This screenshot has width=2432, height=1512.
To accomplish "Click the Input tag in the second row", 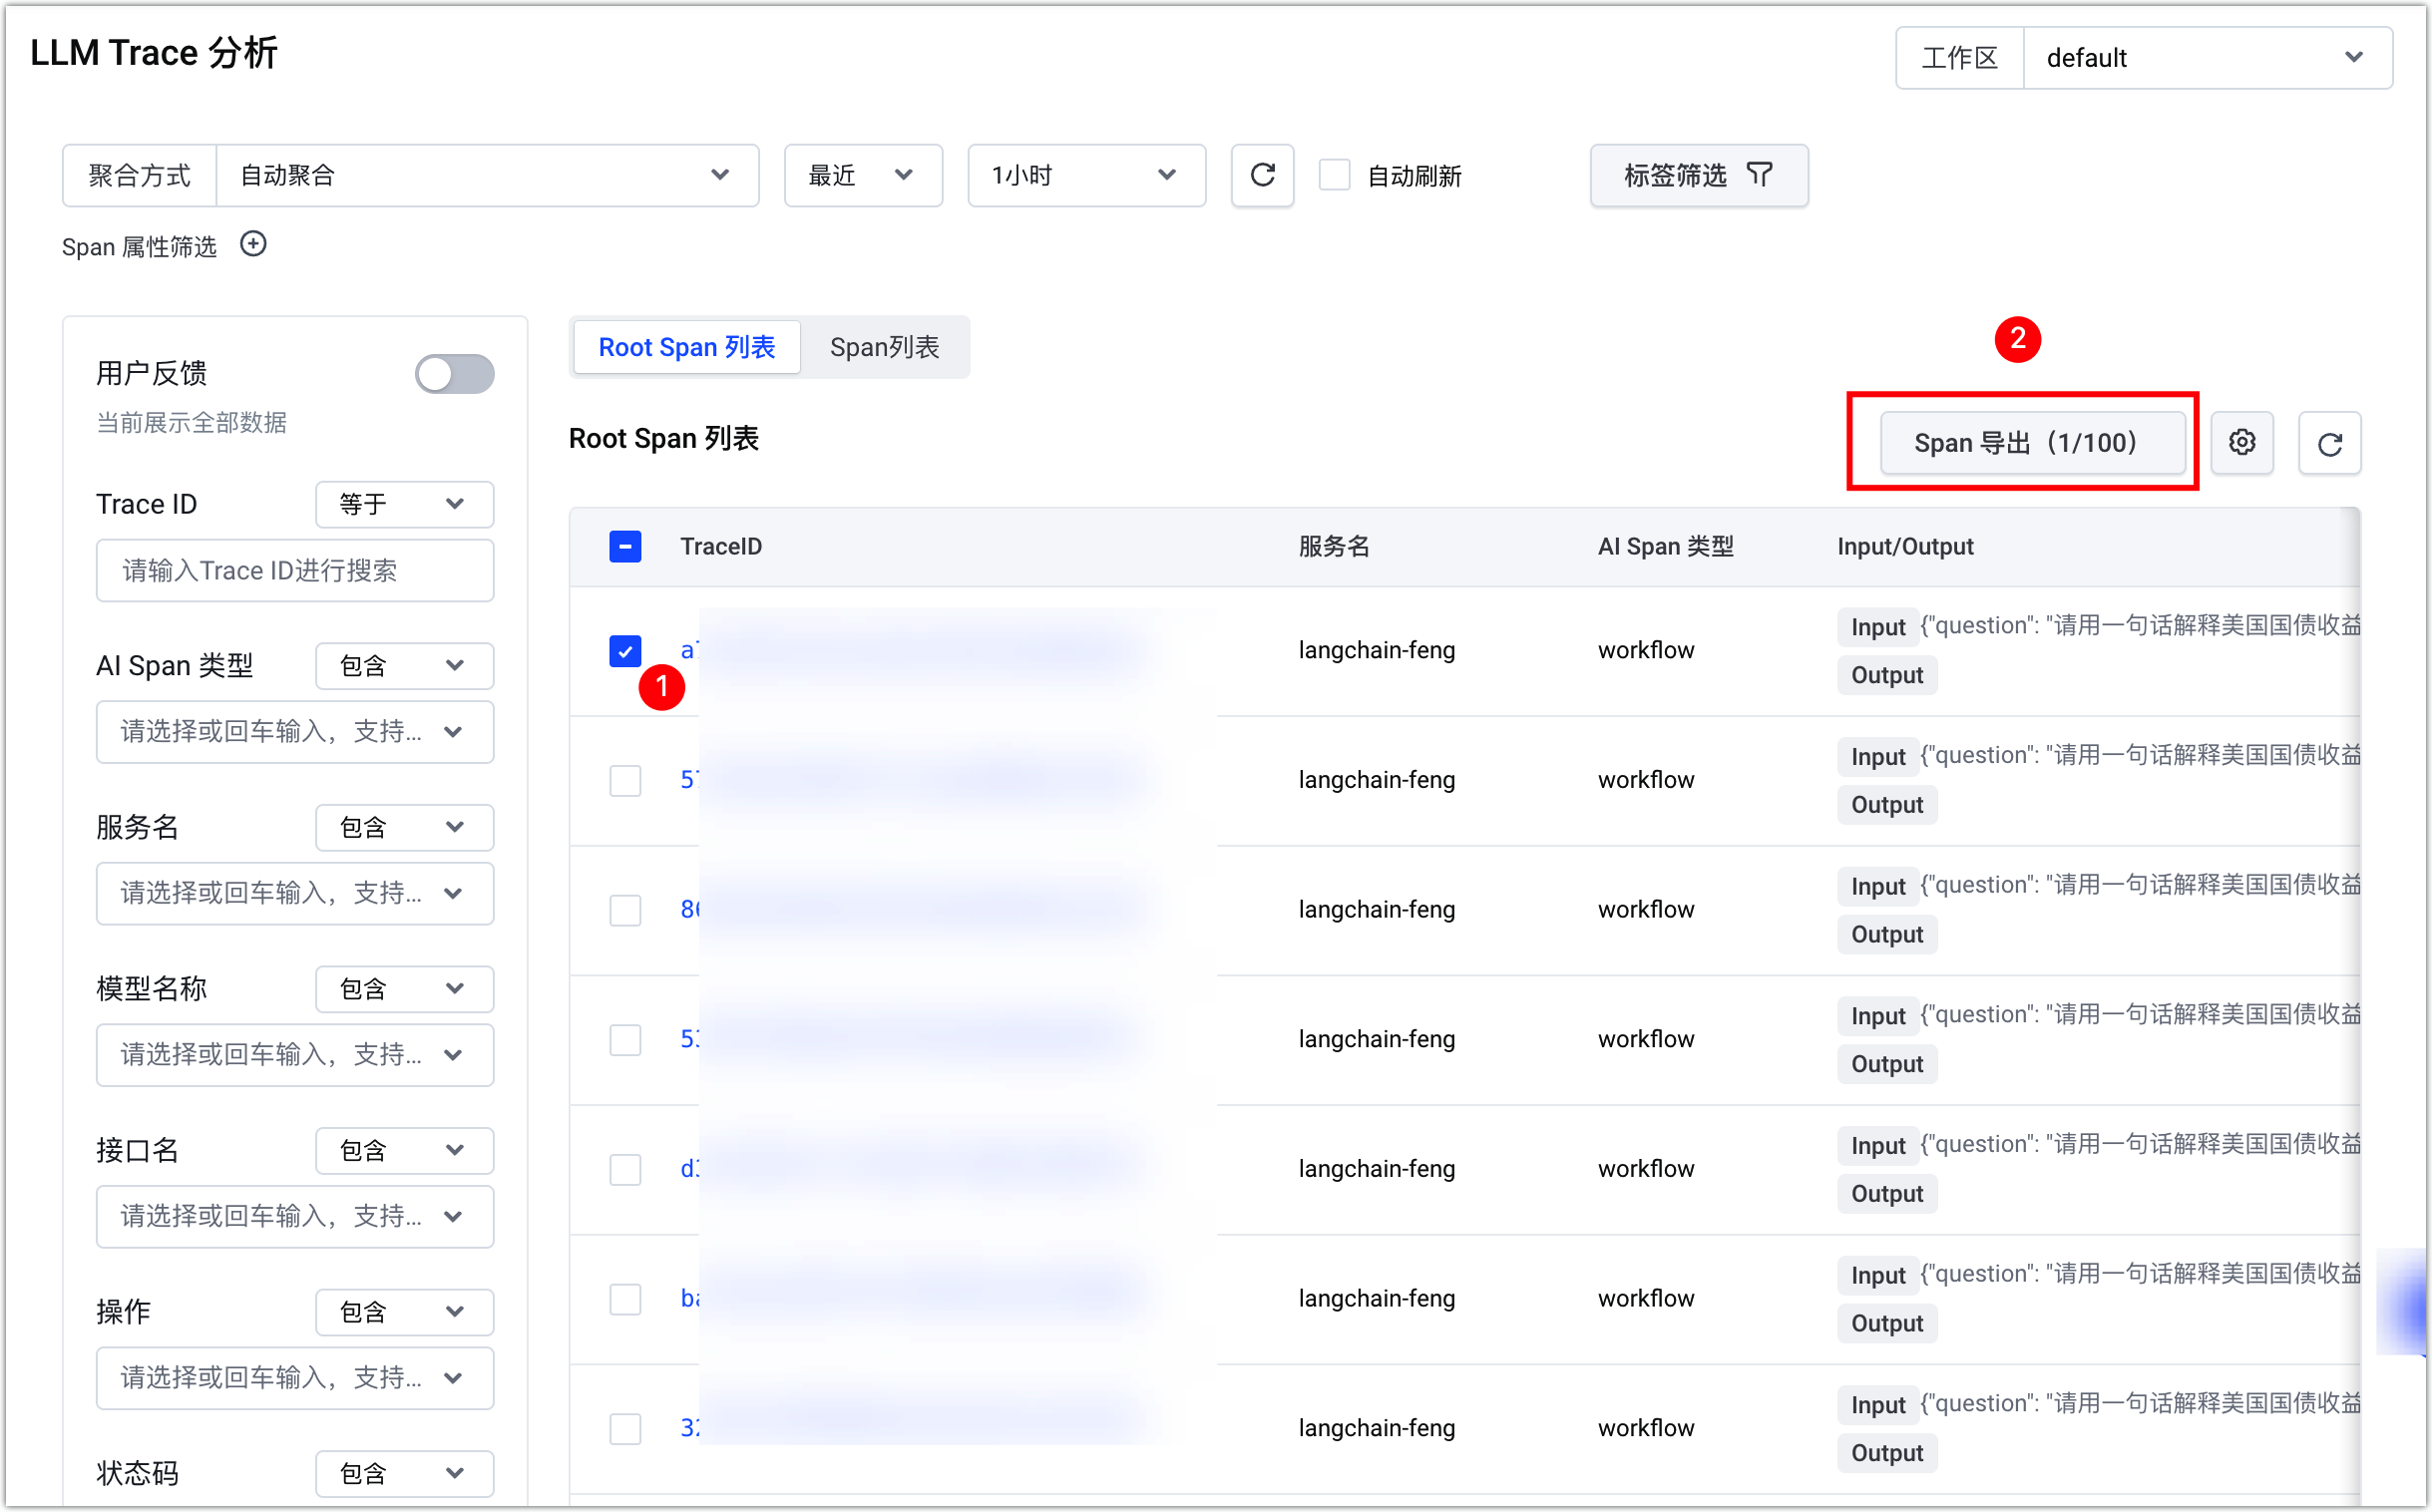I will [1877, 757].
